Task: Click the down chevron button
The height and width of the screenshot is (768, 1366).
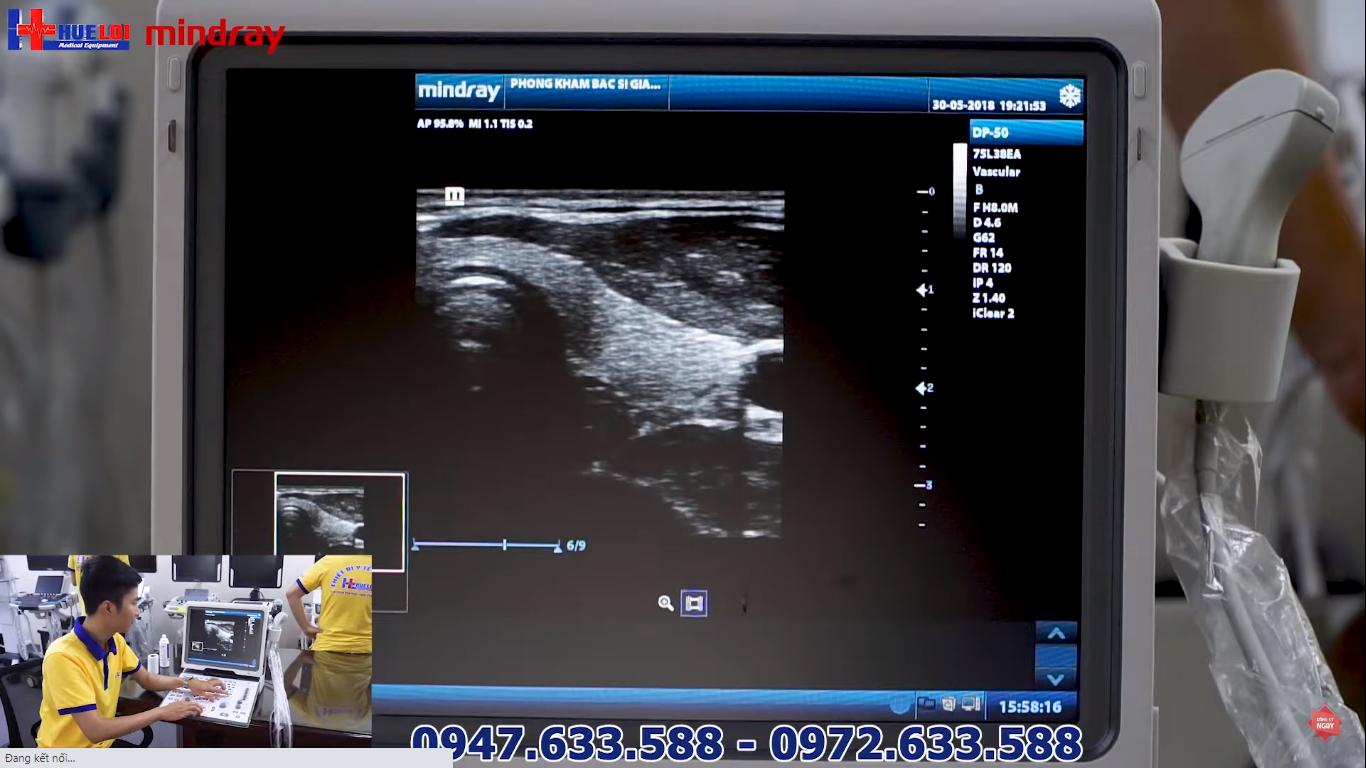Action: point(1056,678)
